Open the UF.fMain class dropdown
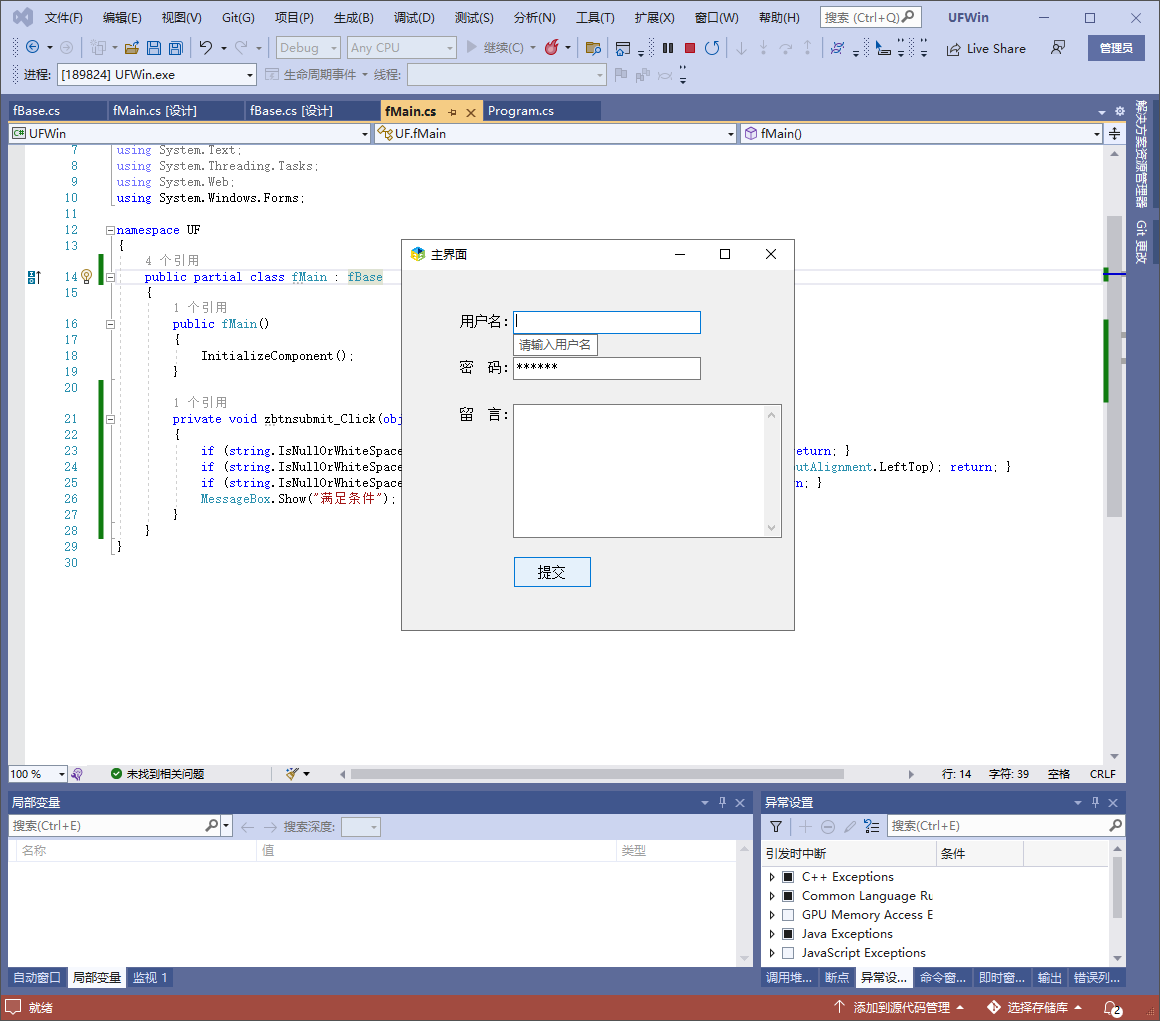This screenshot has height=1021, width=1160. point(731,134)
